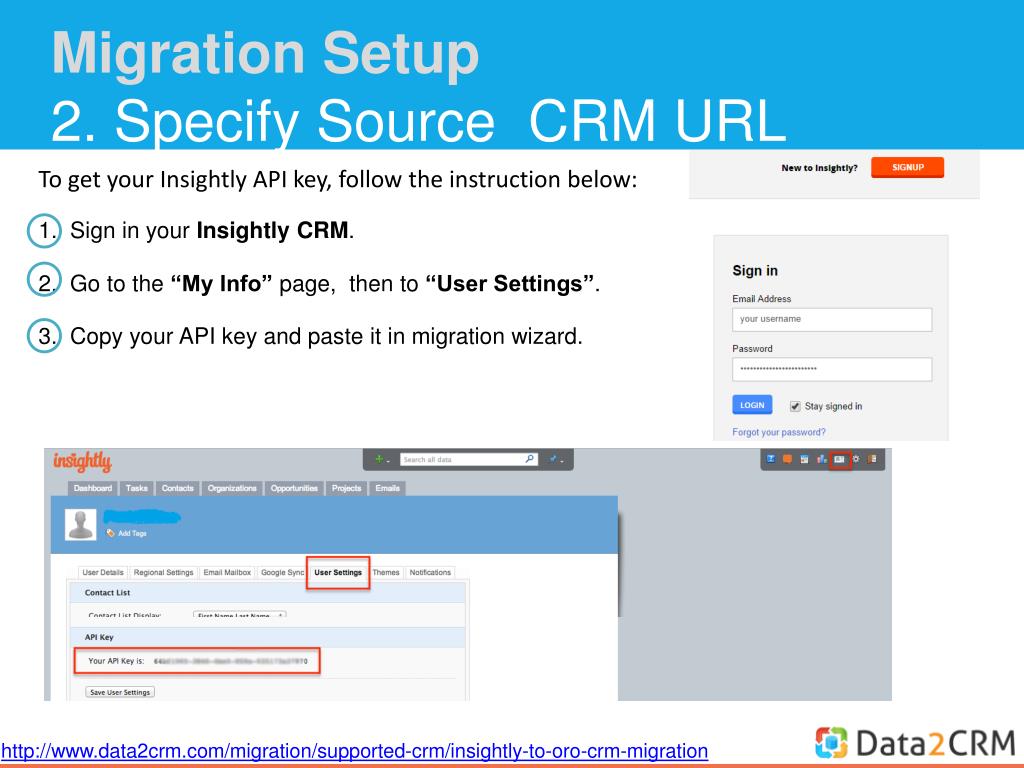Click the green plus add-new icon
1024x768 pixels.
click(x=378, y=459)
